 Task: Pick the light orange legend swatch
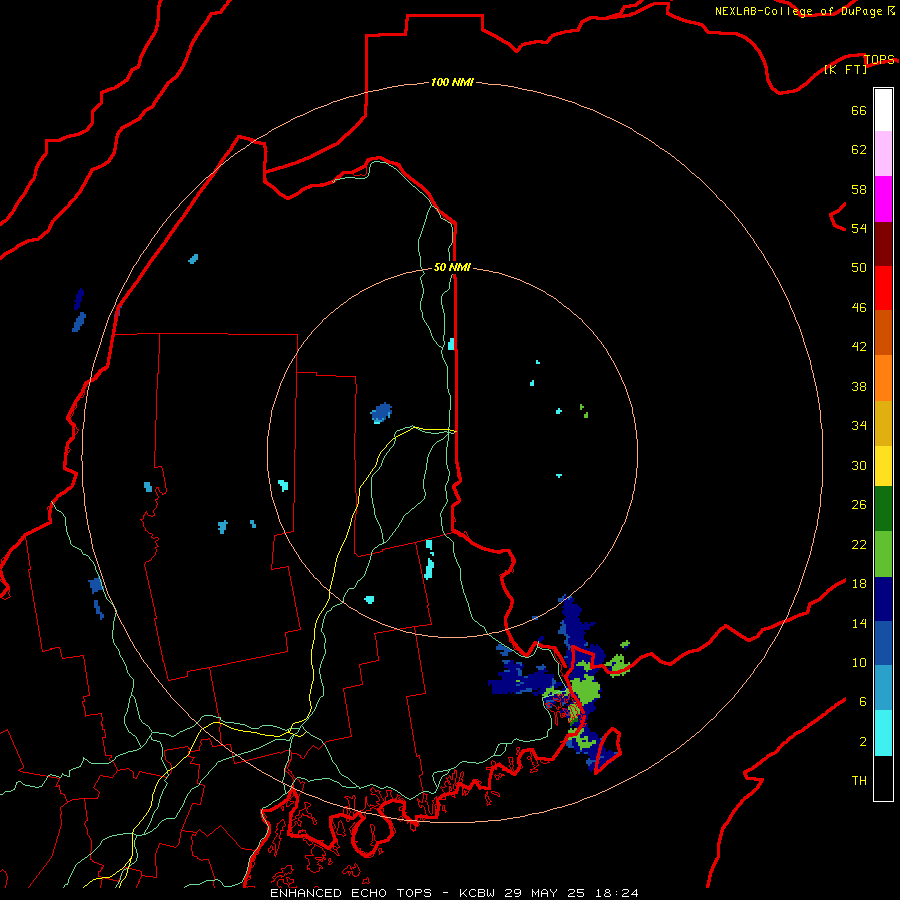pyautogui.click(x=883, y=378)
